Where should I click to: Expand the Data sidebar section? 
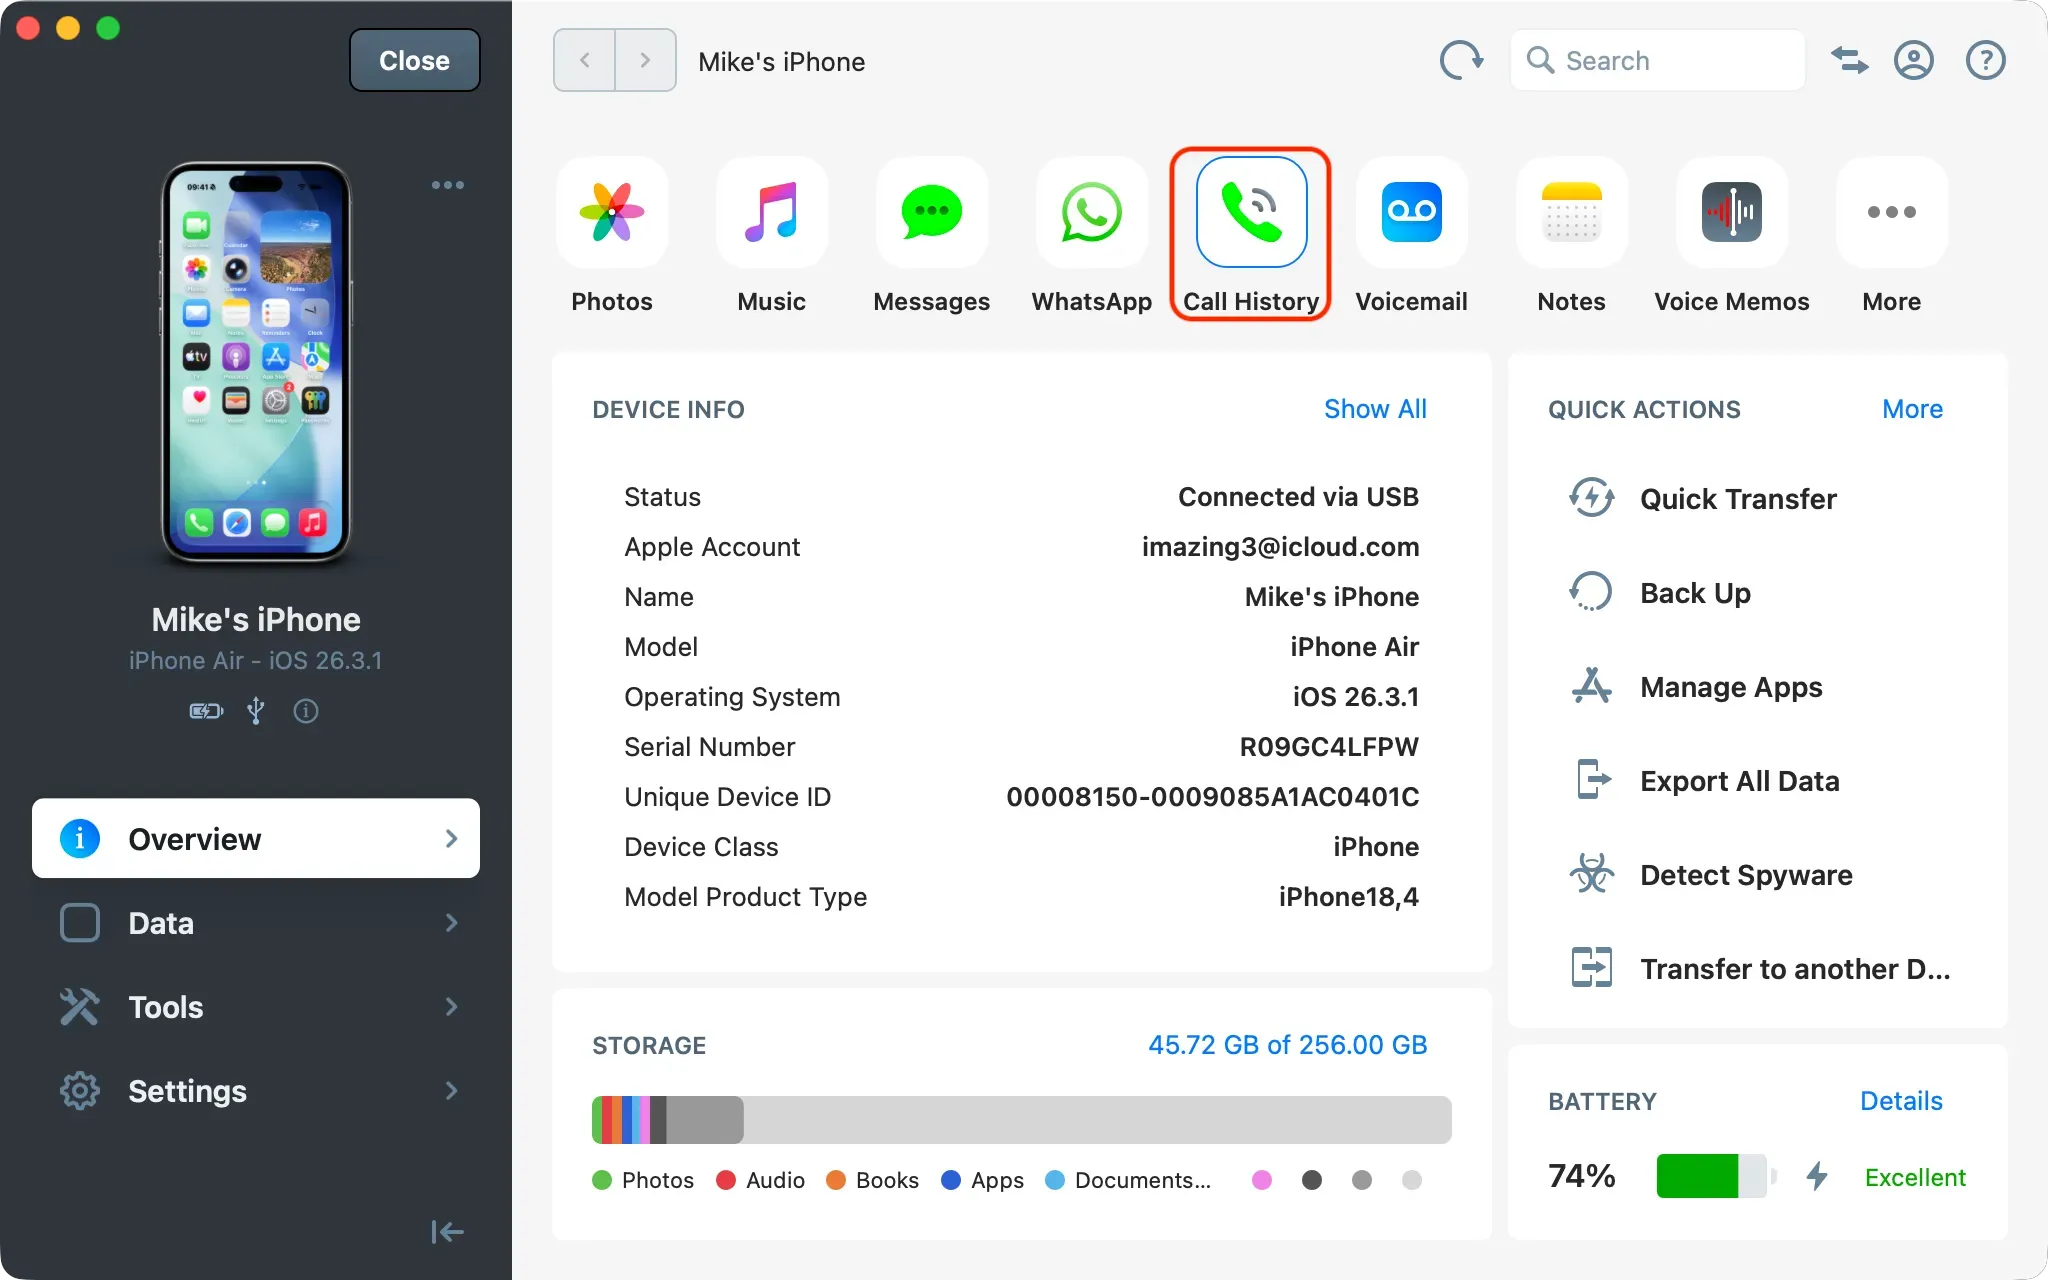click(255, 922)
